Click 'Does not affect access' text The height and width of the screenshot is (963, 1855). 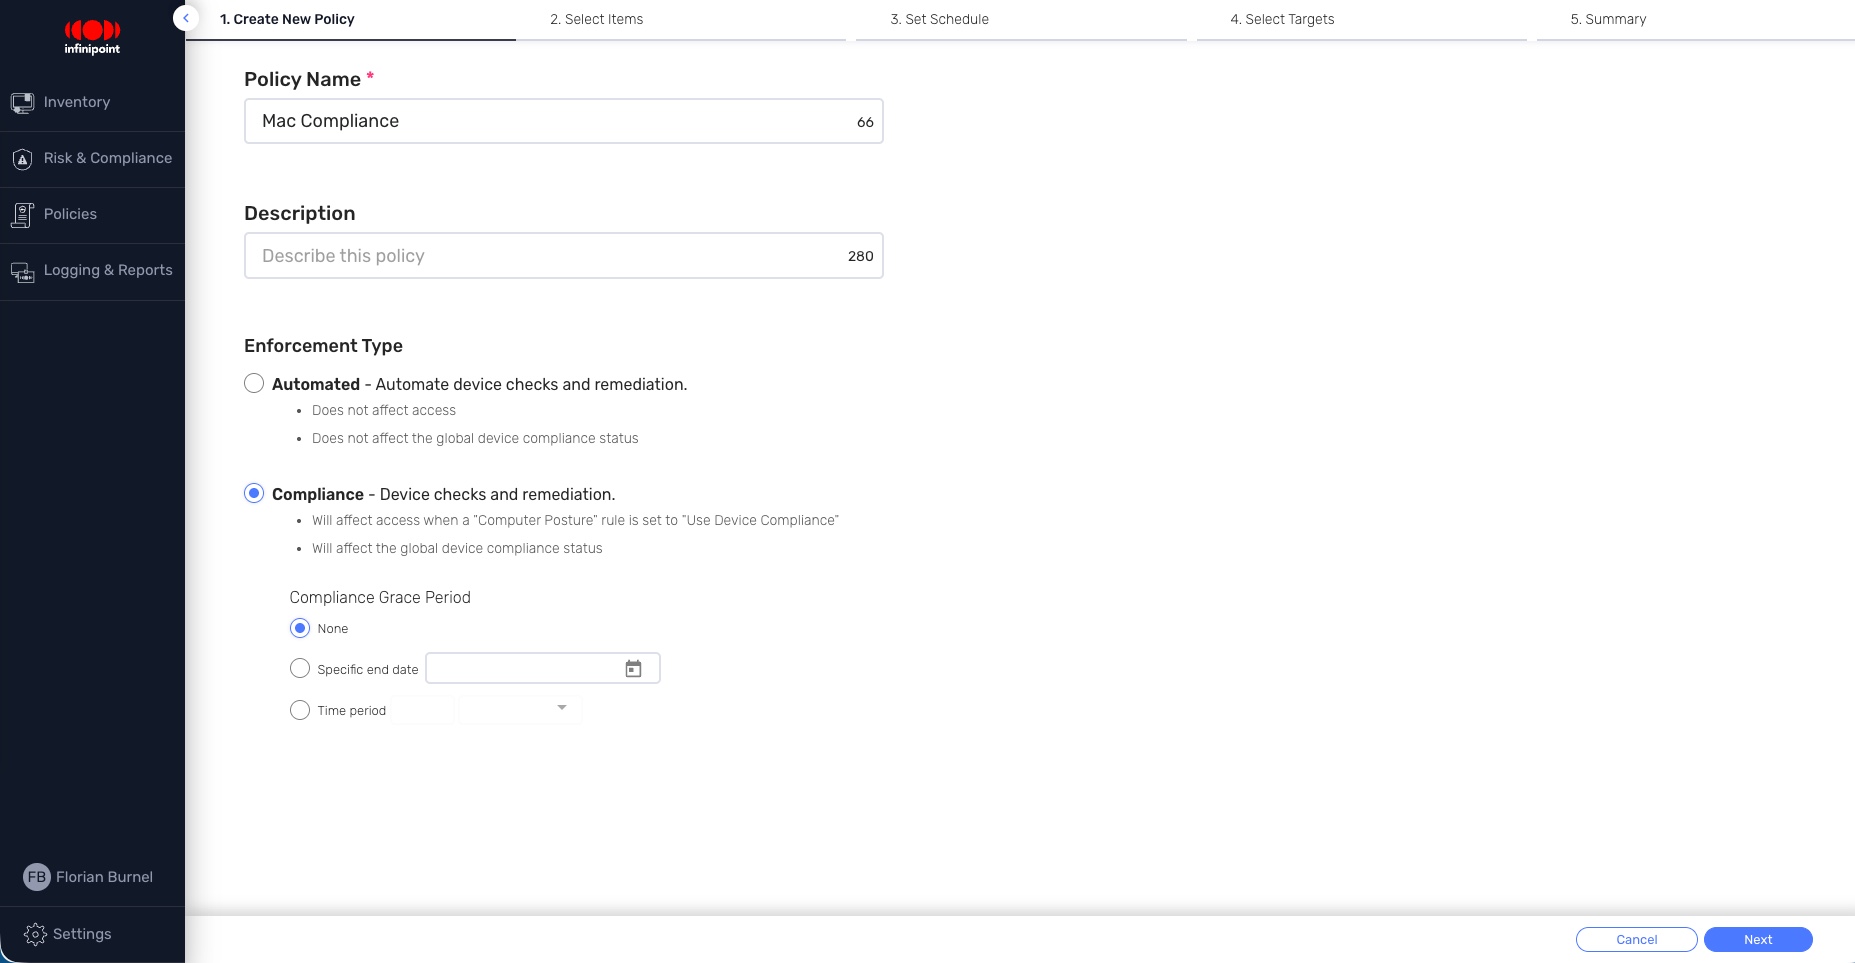(384, 410)
